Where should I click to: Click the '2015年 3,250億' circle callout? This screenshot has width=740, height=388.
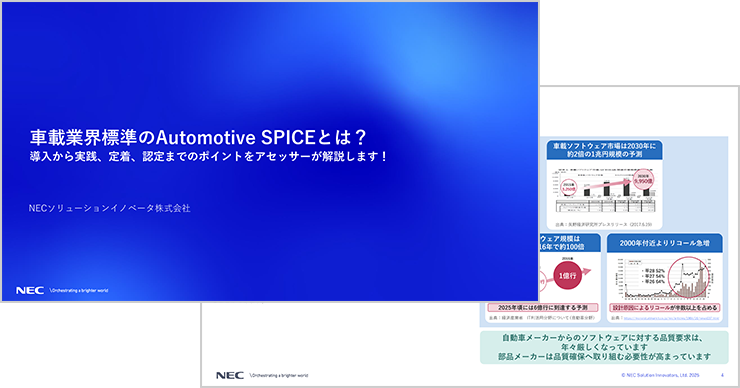(x=568, y=188)
